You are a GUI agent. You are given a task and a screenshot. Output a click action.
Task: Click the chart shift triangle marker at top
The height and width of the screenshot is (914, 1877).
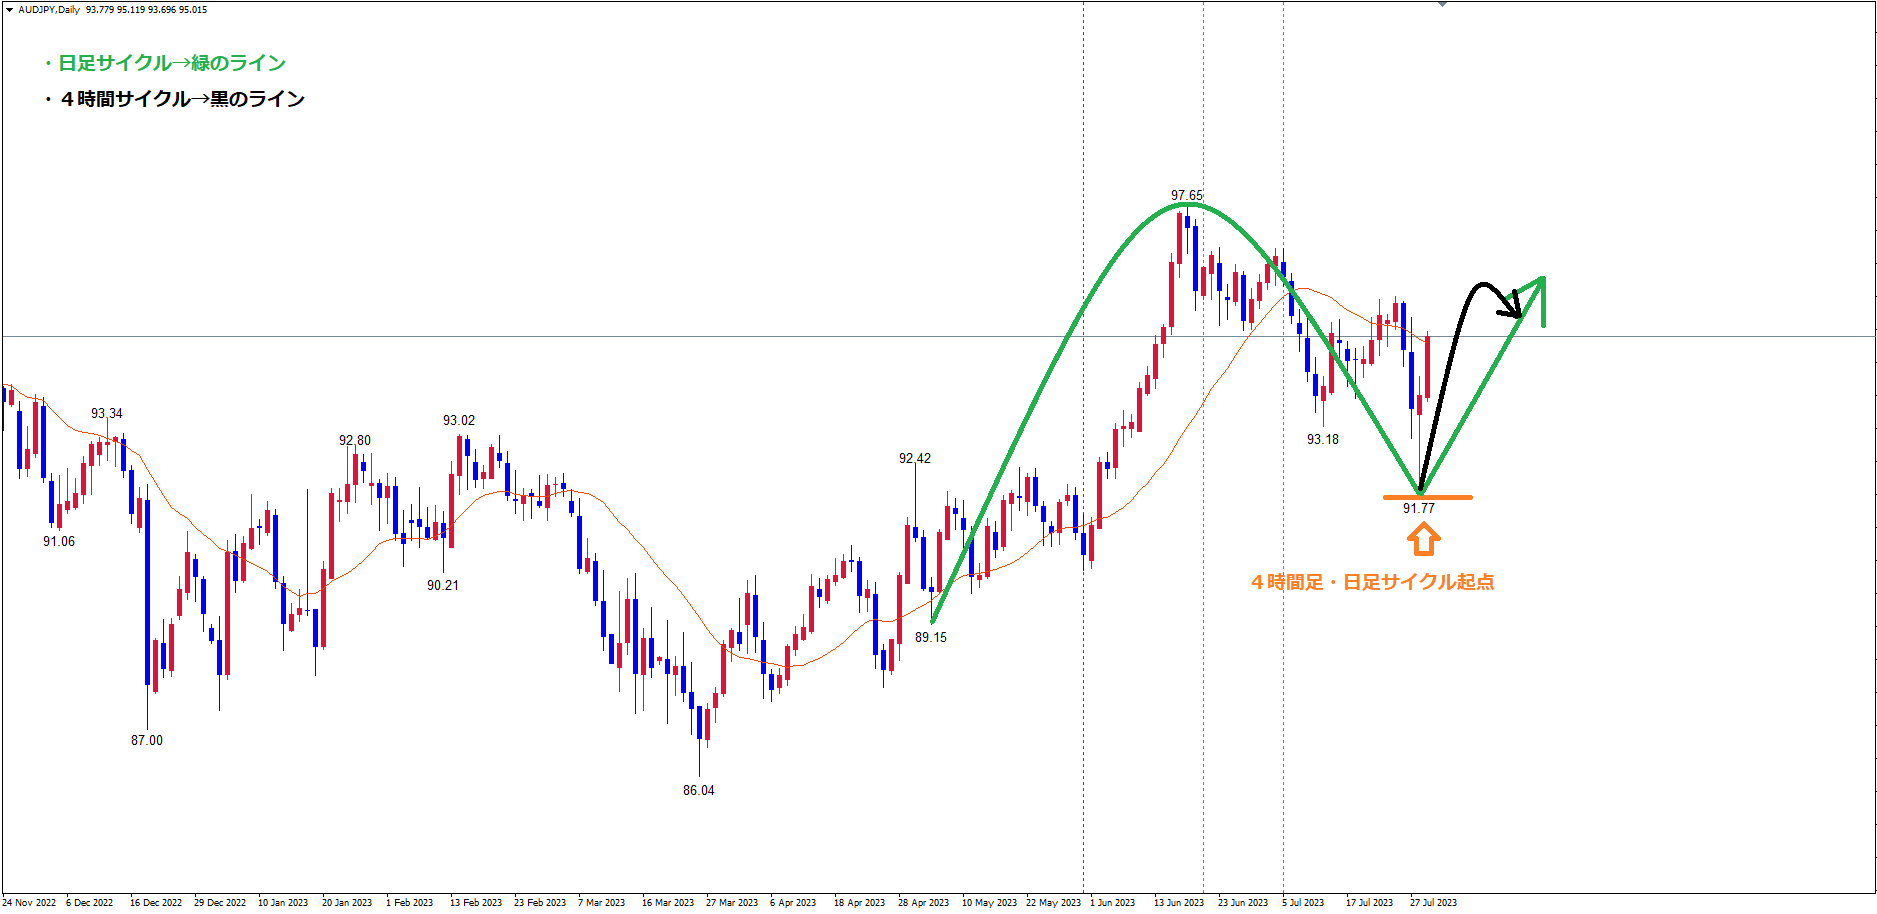click(x=1442, y=5)
